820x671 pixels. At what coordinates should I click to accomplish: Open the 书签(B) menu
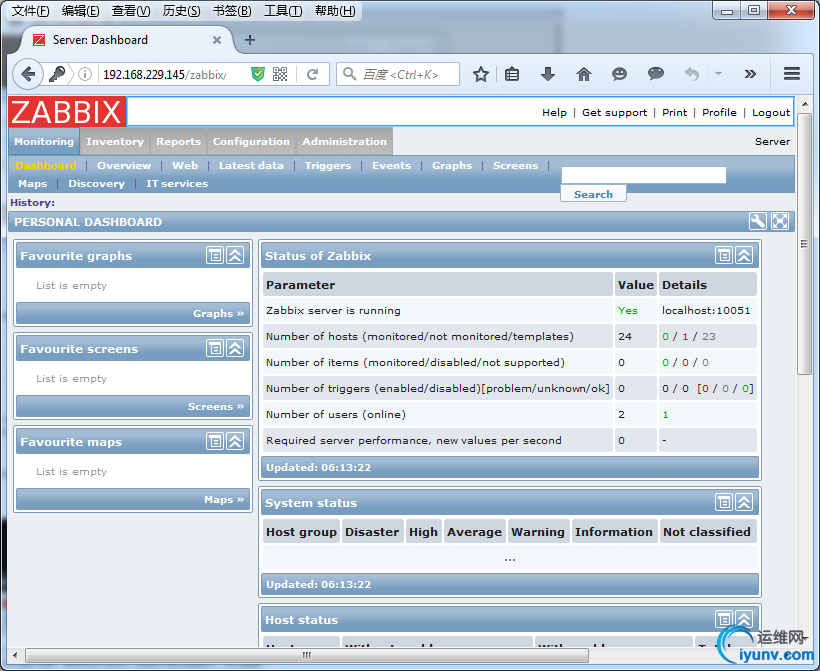232,11
